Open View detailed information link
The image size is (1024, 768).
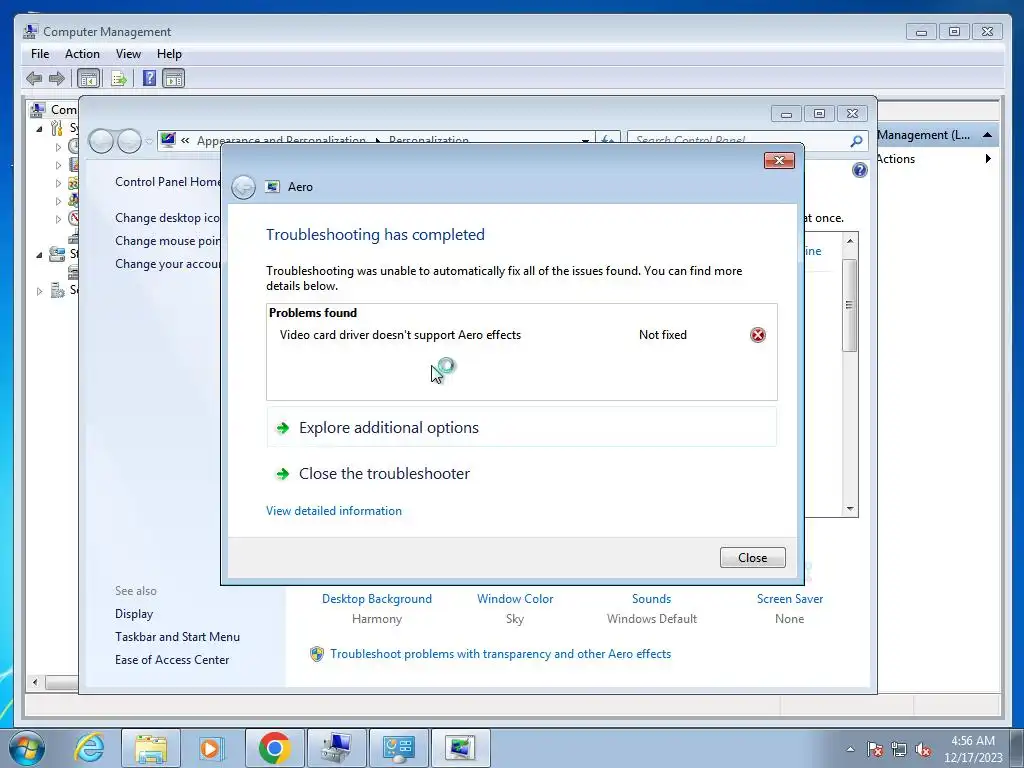pyautogui.click(x=334, y=511)
